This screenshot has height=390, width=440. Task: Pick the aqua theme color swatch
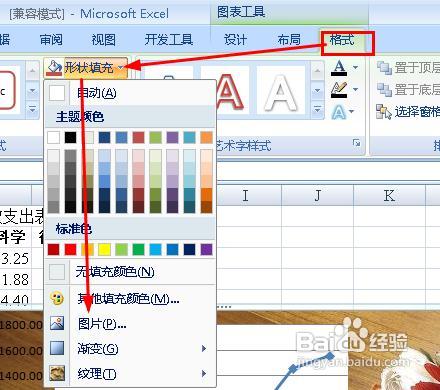pos(189,137)
